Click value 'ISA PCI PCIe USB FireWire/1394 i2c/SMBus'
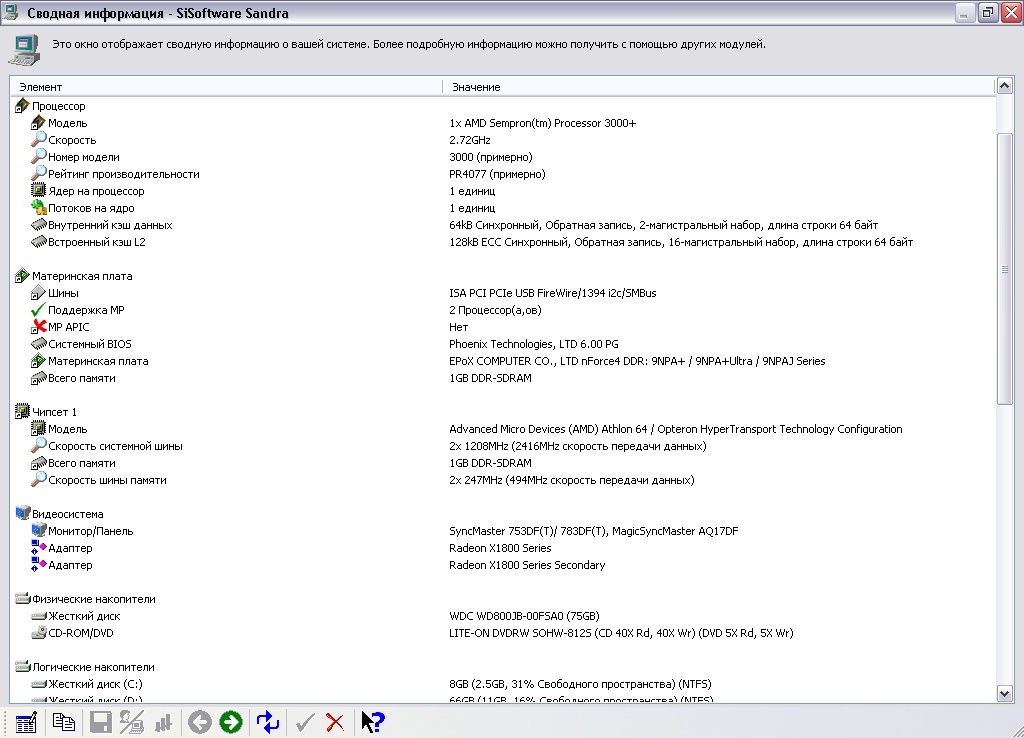 coord(552,293)
